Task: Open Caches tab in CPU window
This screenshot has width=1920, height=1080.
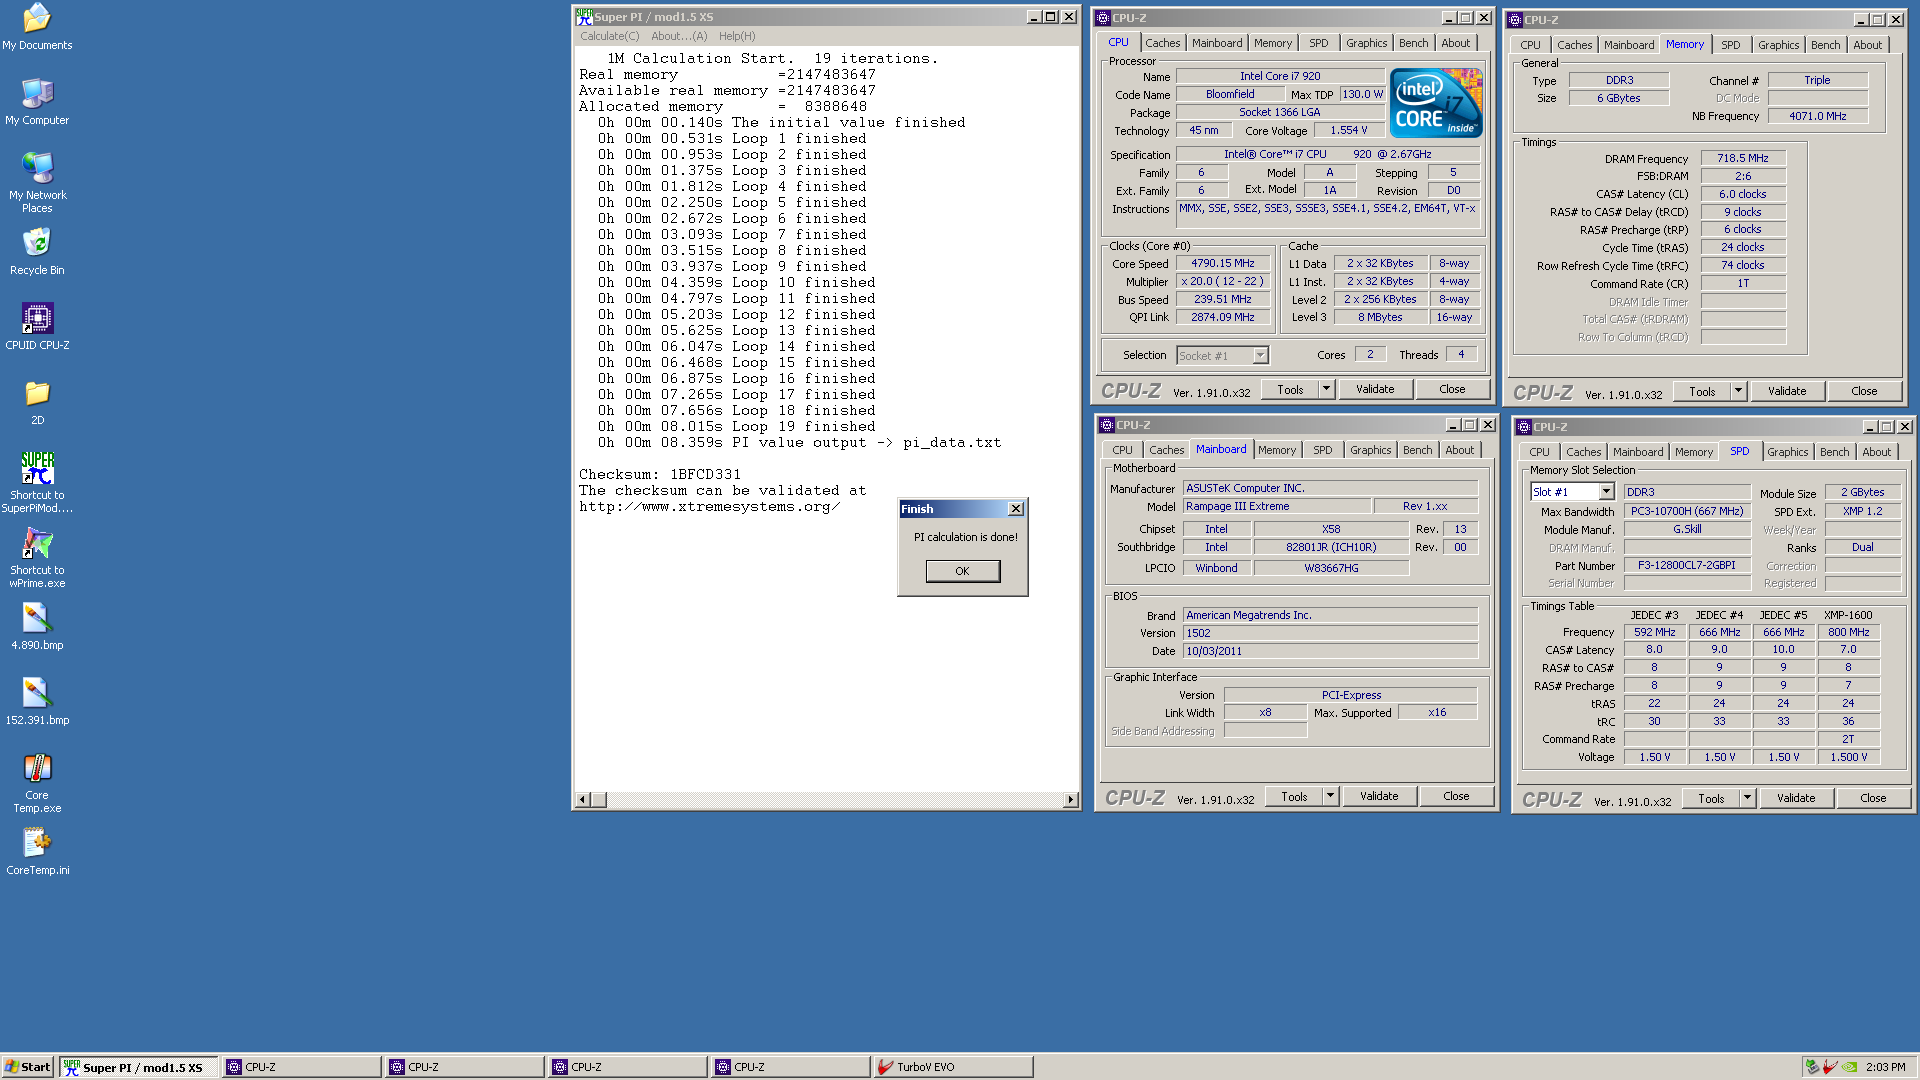Action: coord(1162,43)
